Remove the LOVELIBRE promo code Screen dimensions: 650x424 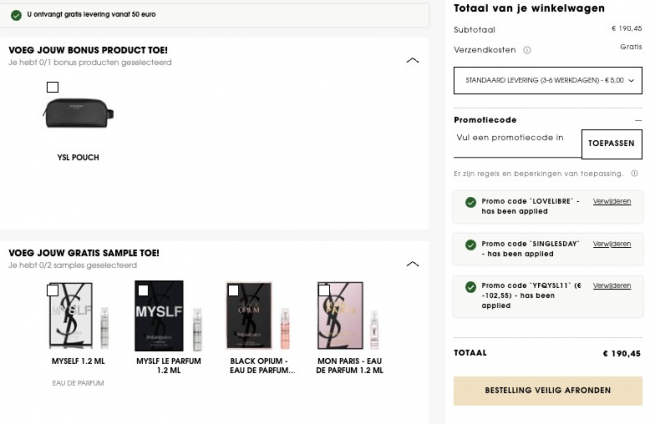tap(612, 202)
